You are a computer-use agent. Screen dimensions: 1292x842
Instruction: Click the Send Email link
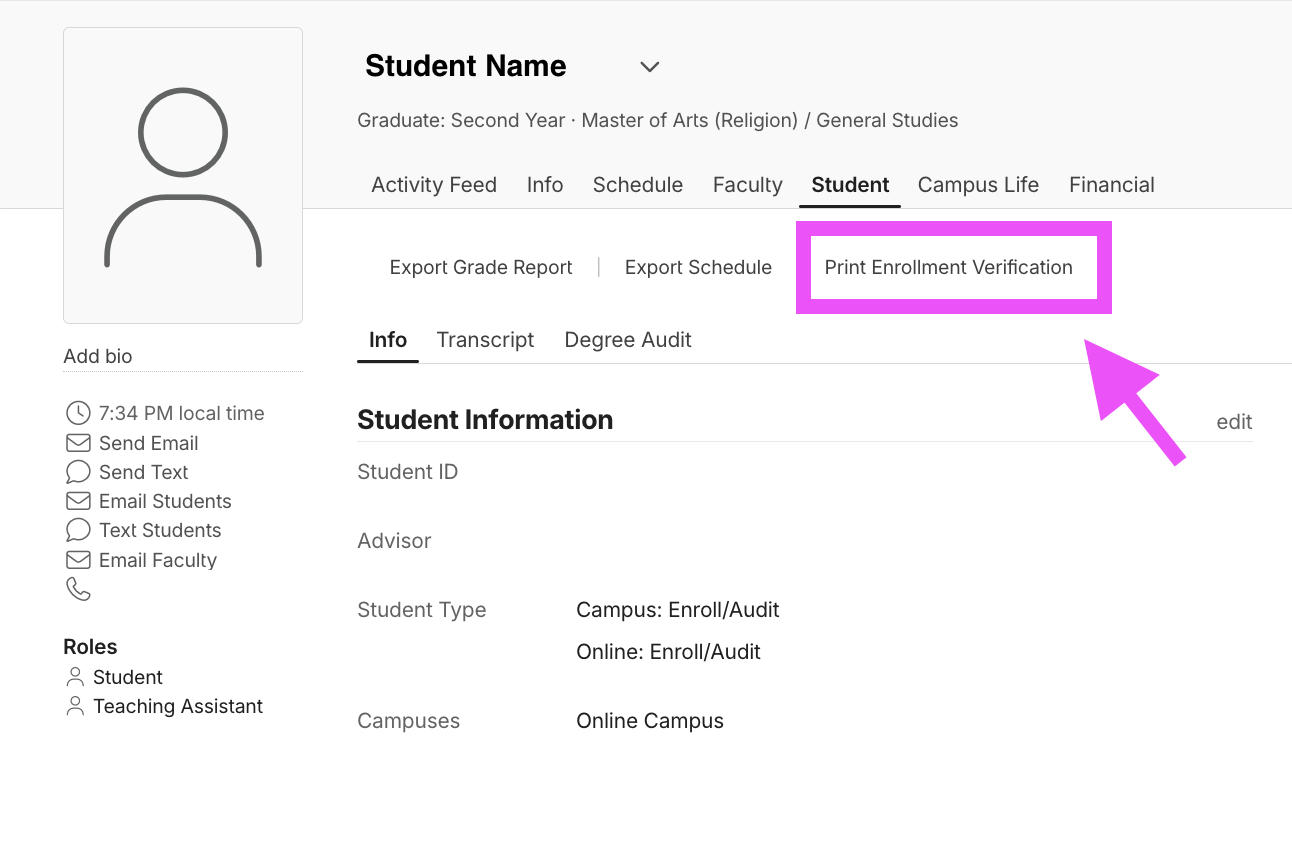pyautogui.click(x=149, y=443)
